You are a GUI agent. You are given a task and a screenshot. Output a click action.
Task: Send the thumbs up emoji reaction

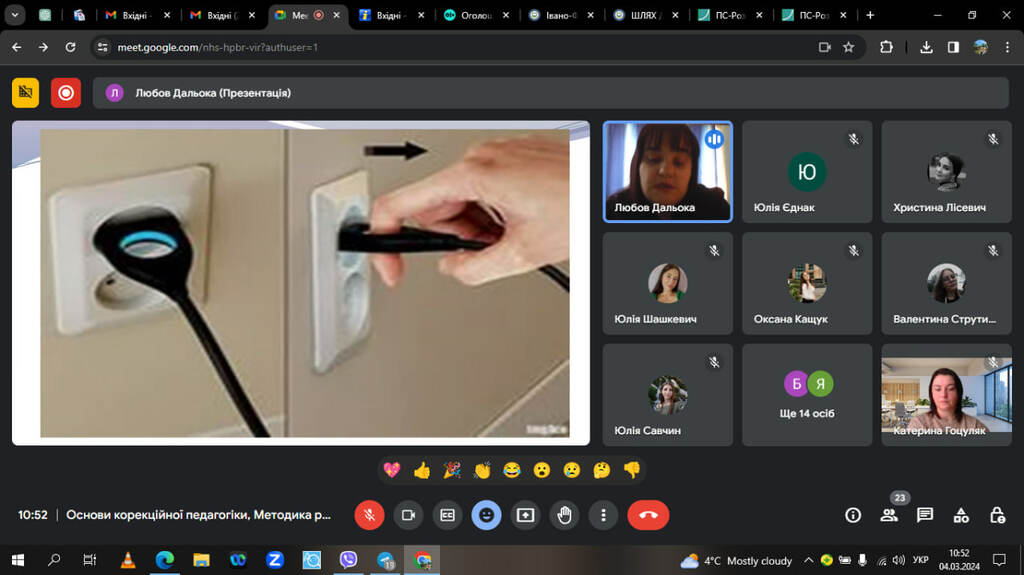(422, 470)
